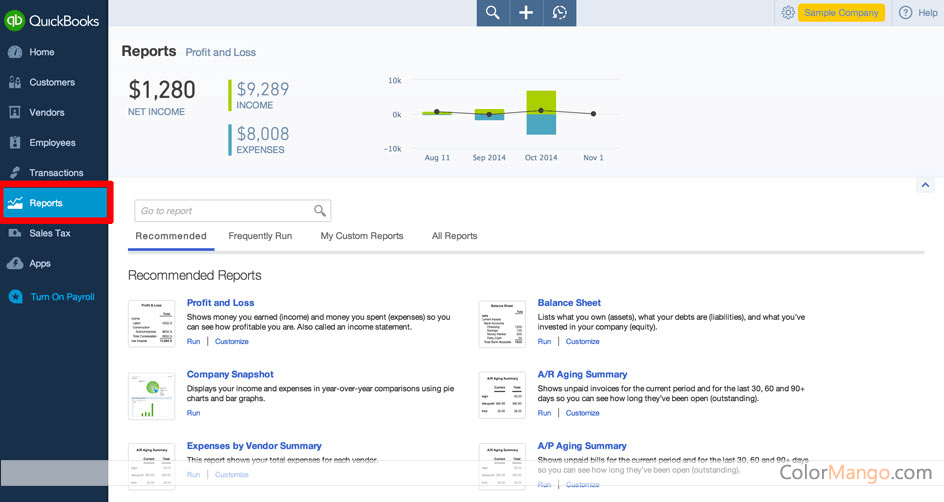Open Customers in the sidebar
944x502 pixels.
pyautogui.click(x=51, y=82)
